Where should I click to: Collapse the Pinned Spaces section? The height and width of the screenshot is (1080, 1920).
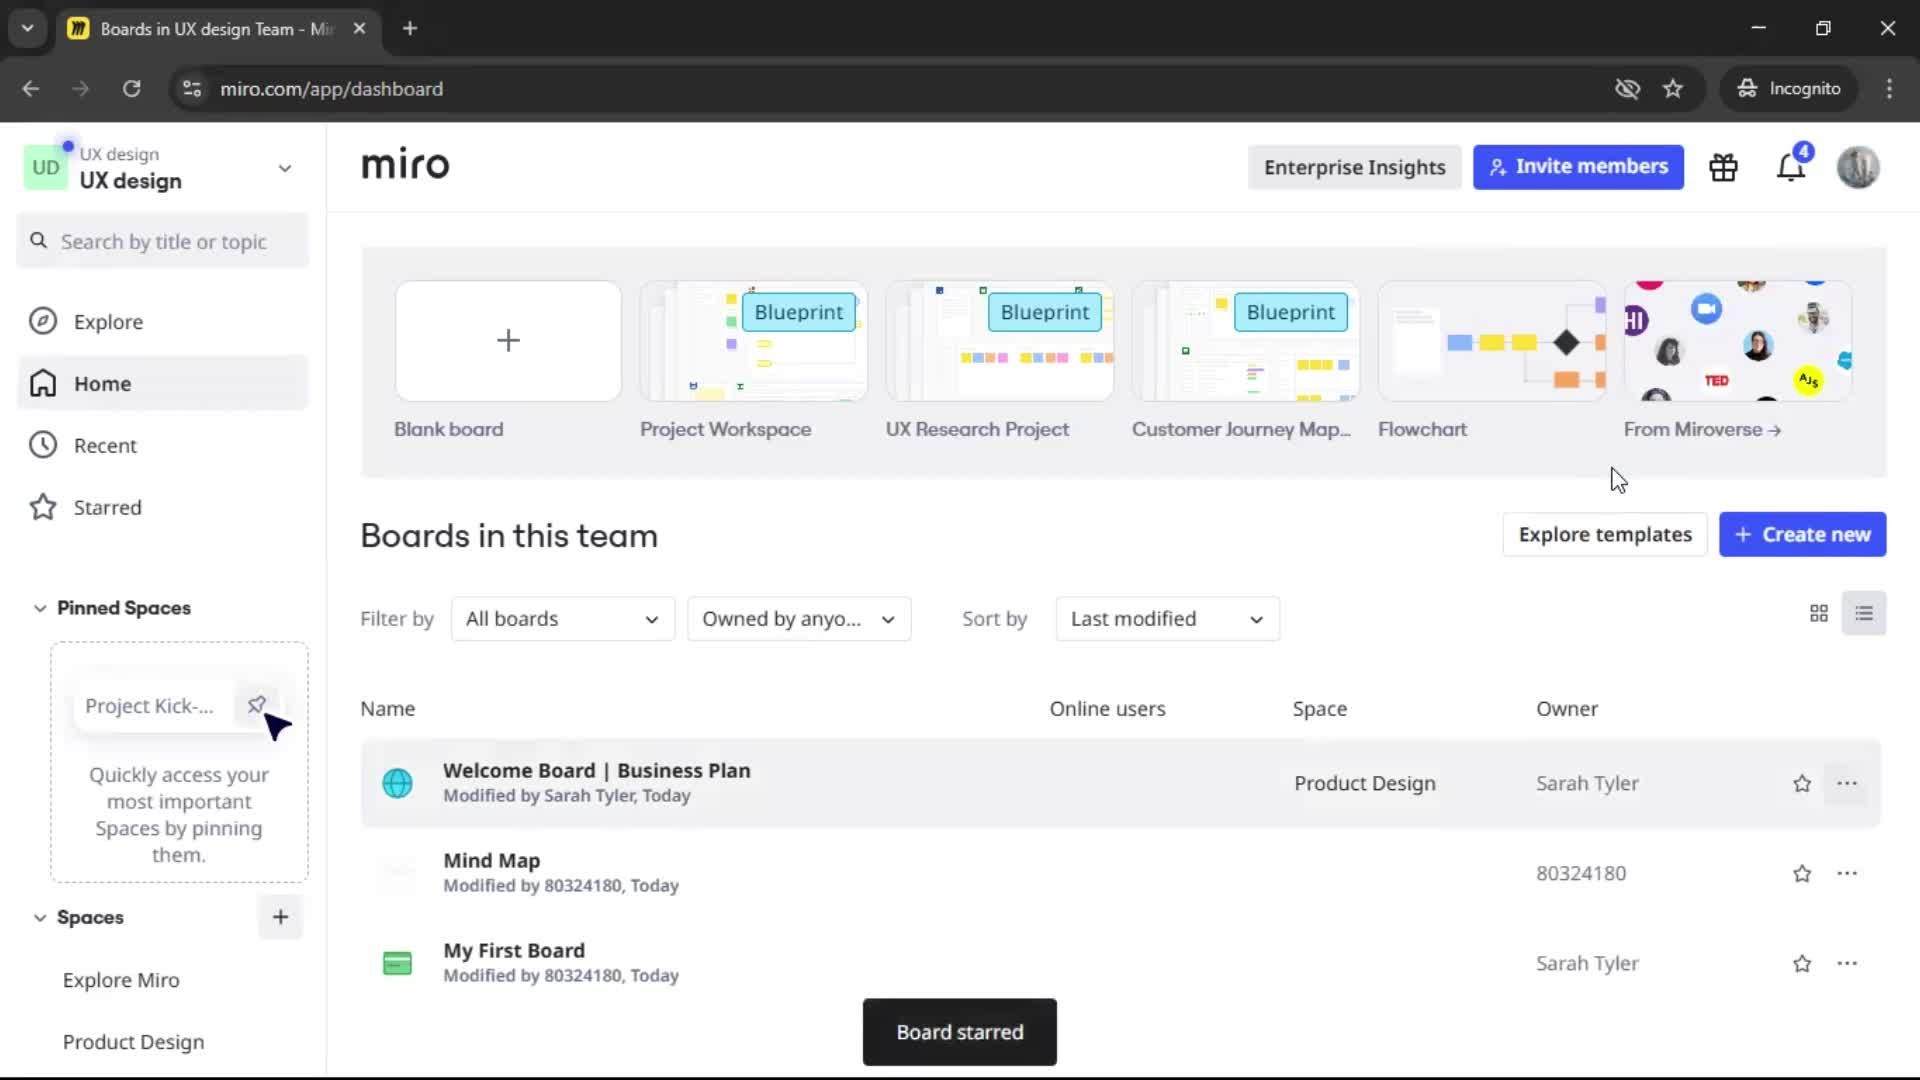[40, 608]
